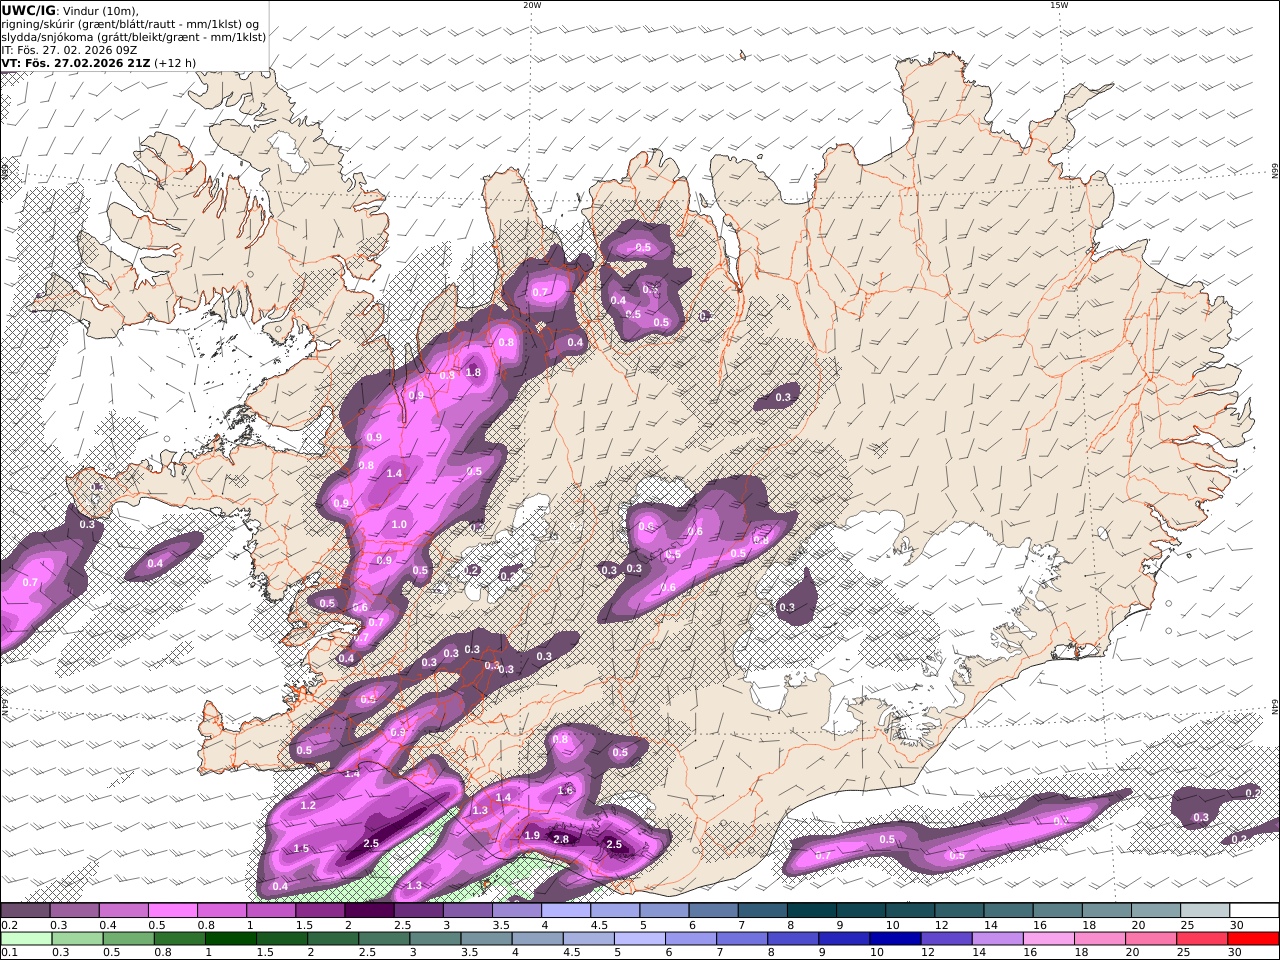Click the '1.5' precipitation value on the map
The image size is (1280, 960).
[x=301, y=848]
